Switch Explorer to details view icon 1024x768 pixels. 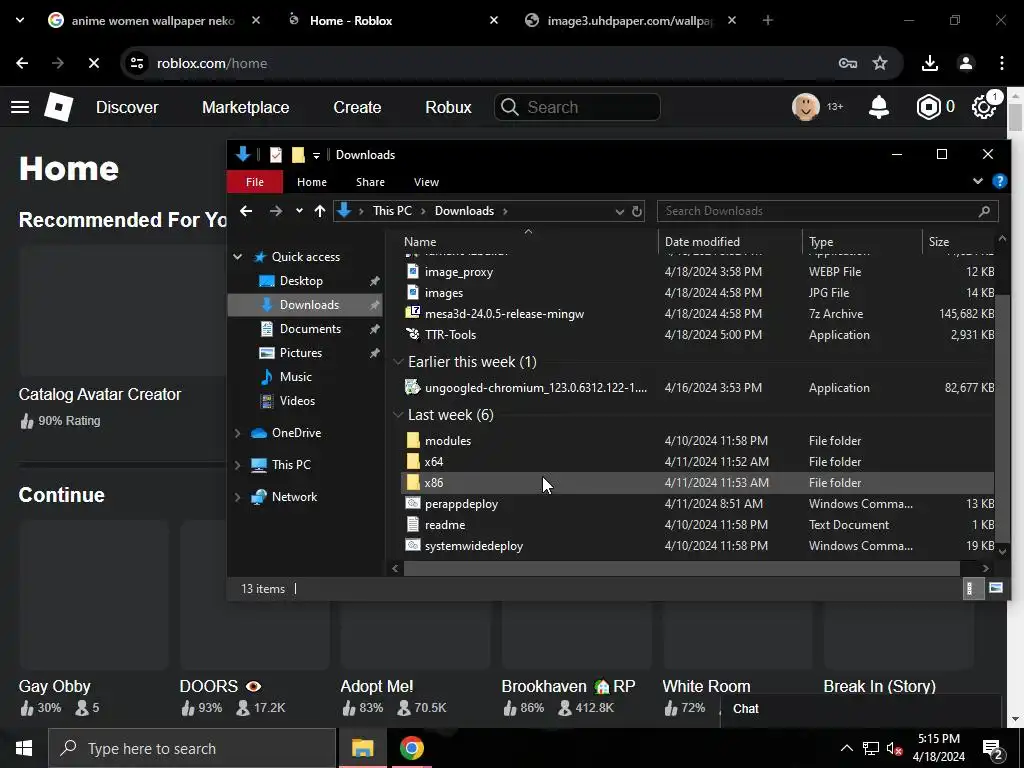coord(971,588)
